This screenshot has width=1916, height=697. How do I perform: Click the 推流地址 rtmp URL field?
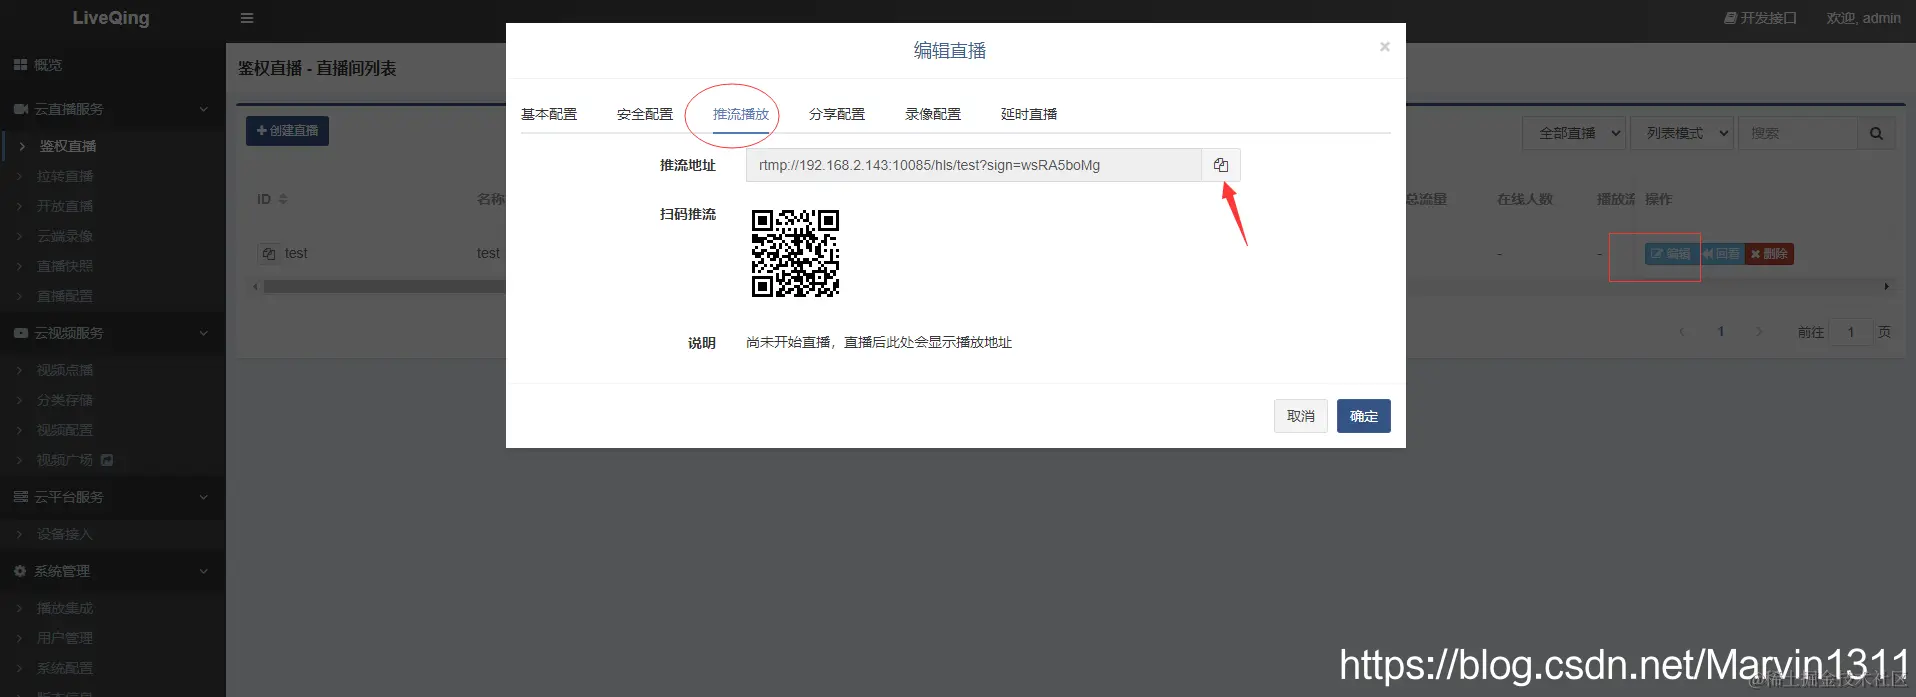click(974, 165)
